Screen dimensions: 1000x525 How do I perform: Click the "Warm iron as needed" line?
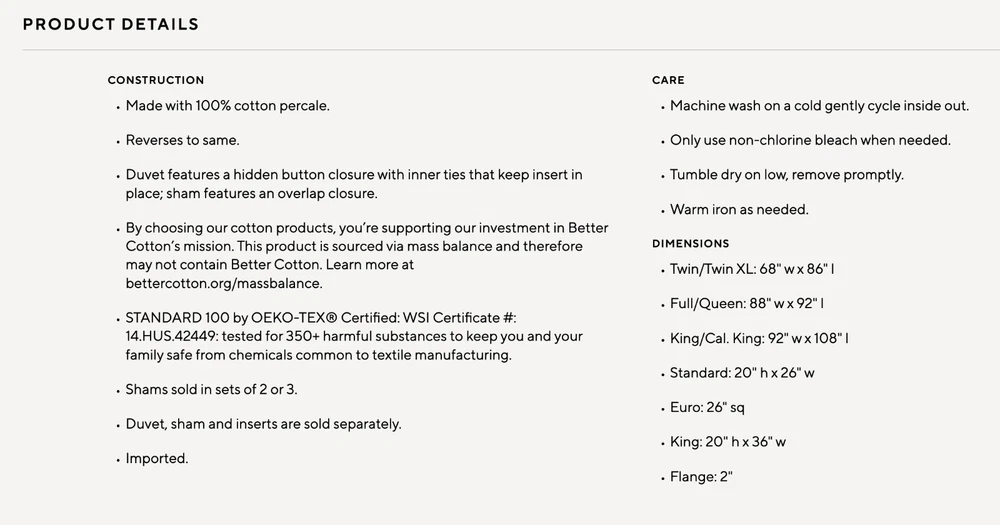click(x=739, y=209)
